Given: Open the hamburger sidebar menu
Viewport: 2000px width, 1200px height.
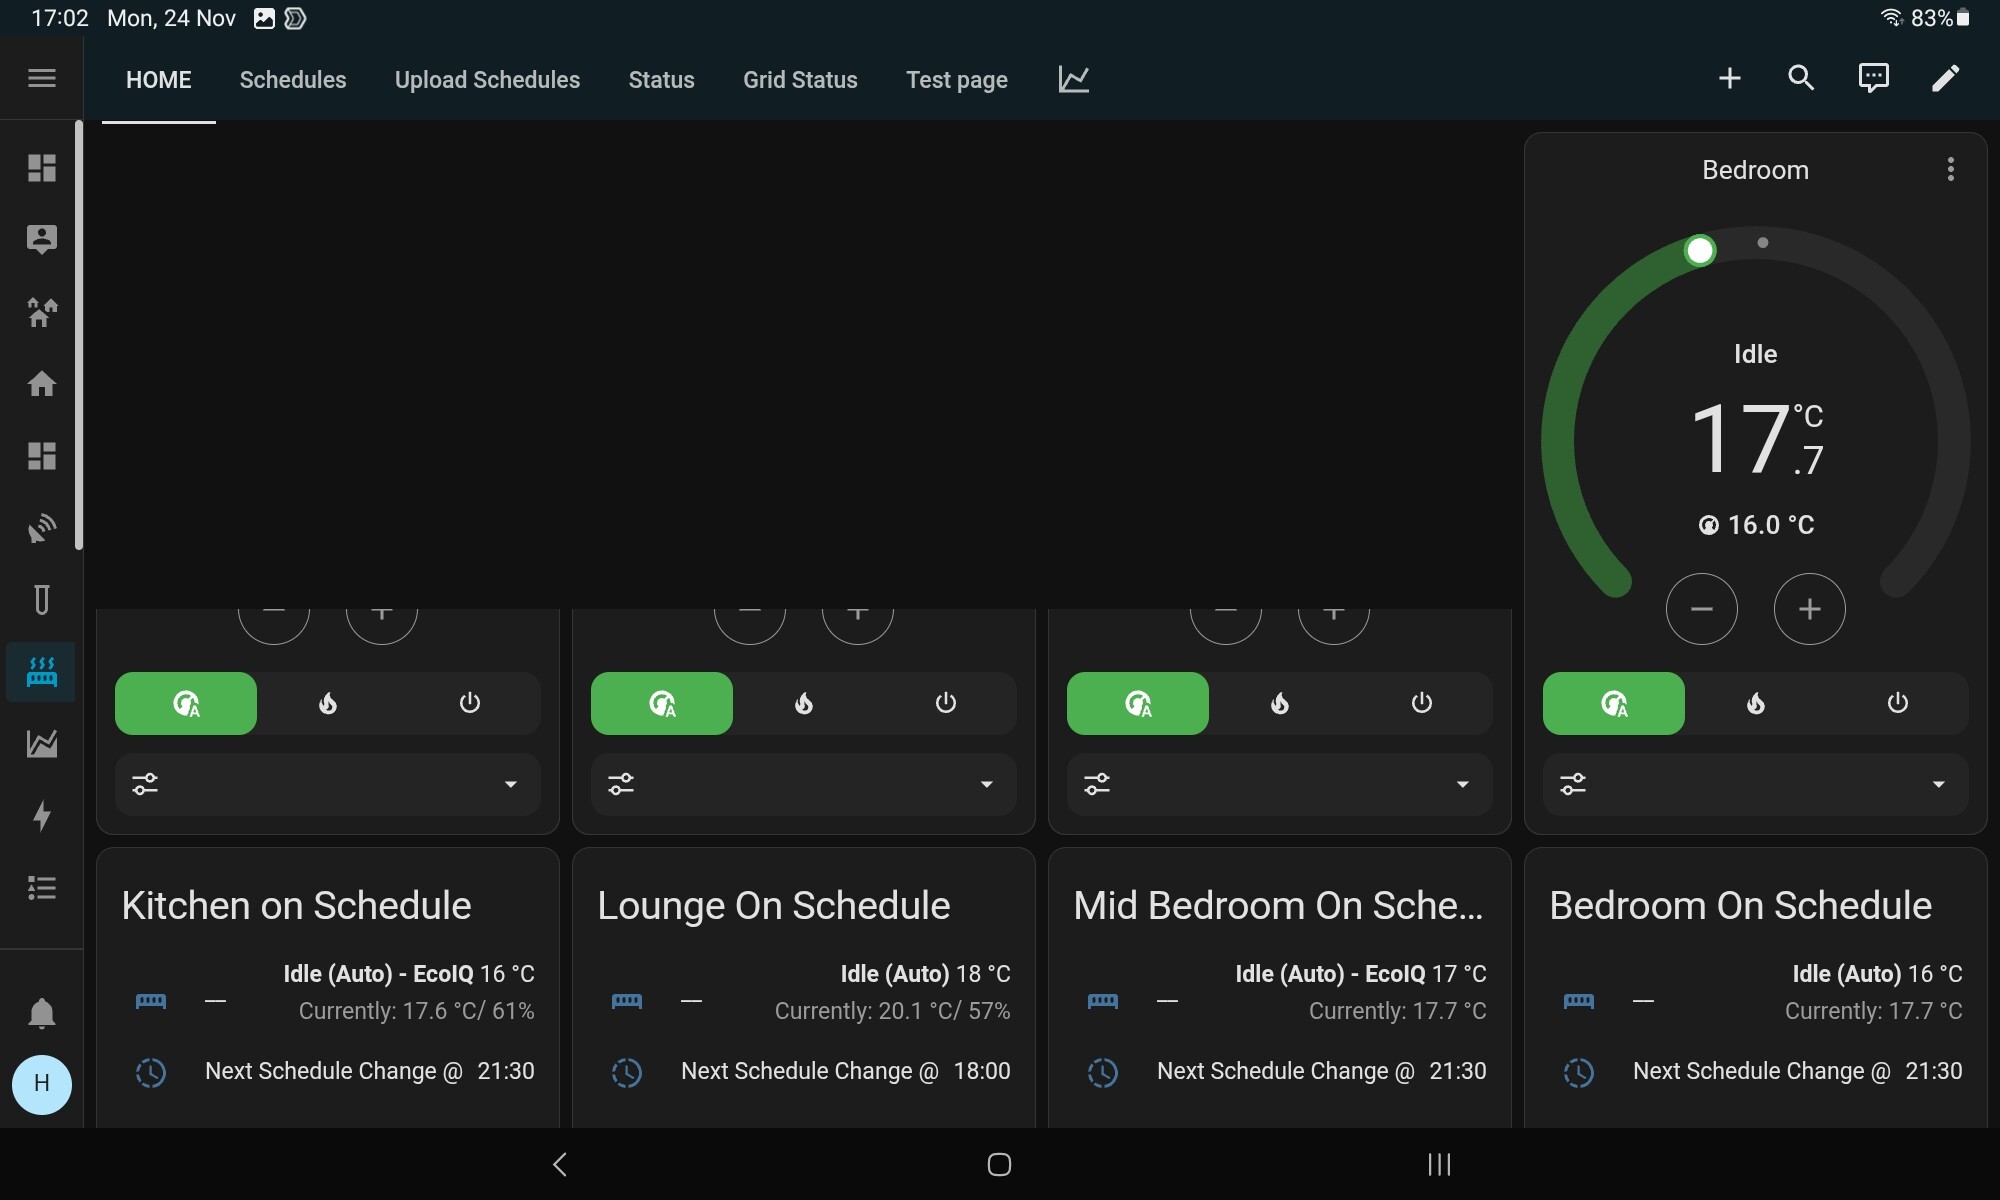Looking at the screenshot, I should coord(42,78).
